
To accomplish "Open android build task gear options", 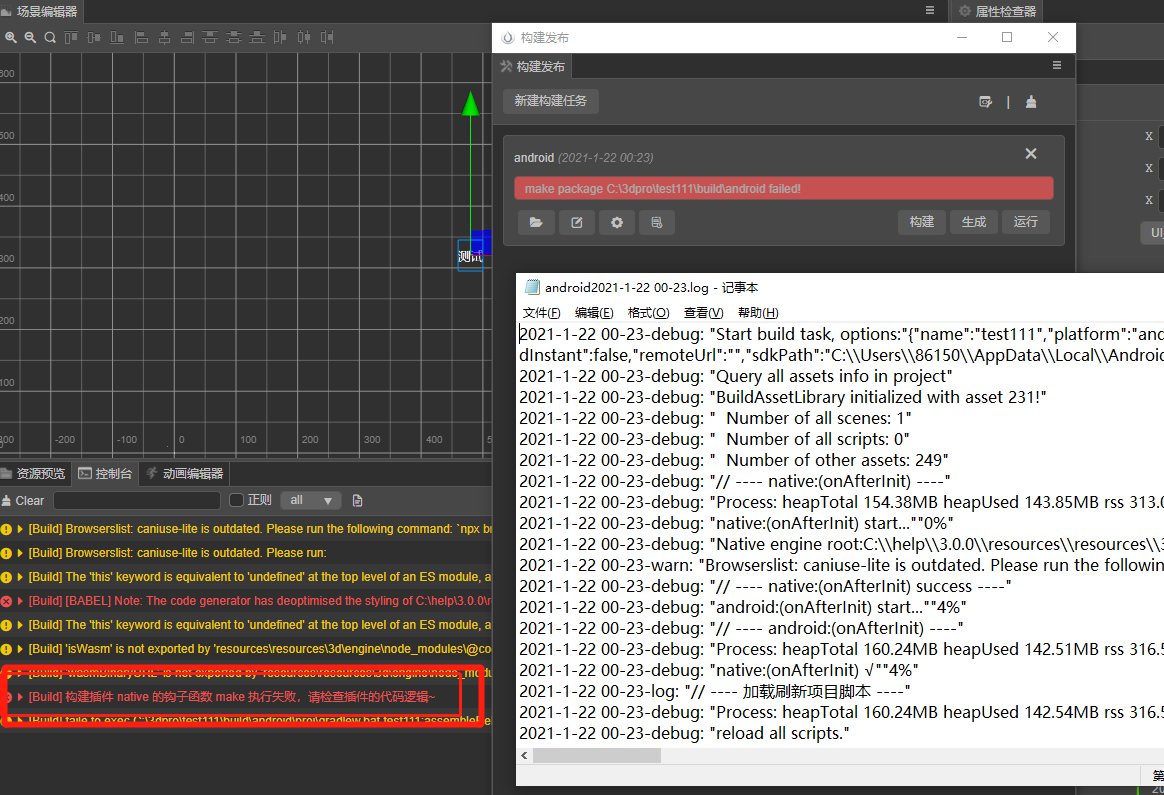I will [x=617, y=222].
